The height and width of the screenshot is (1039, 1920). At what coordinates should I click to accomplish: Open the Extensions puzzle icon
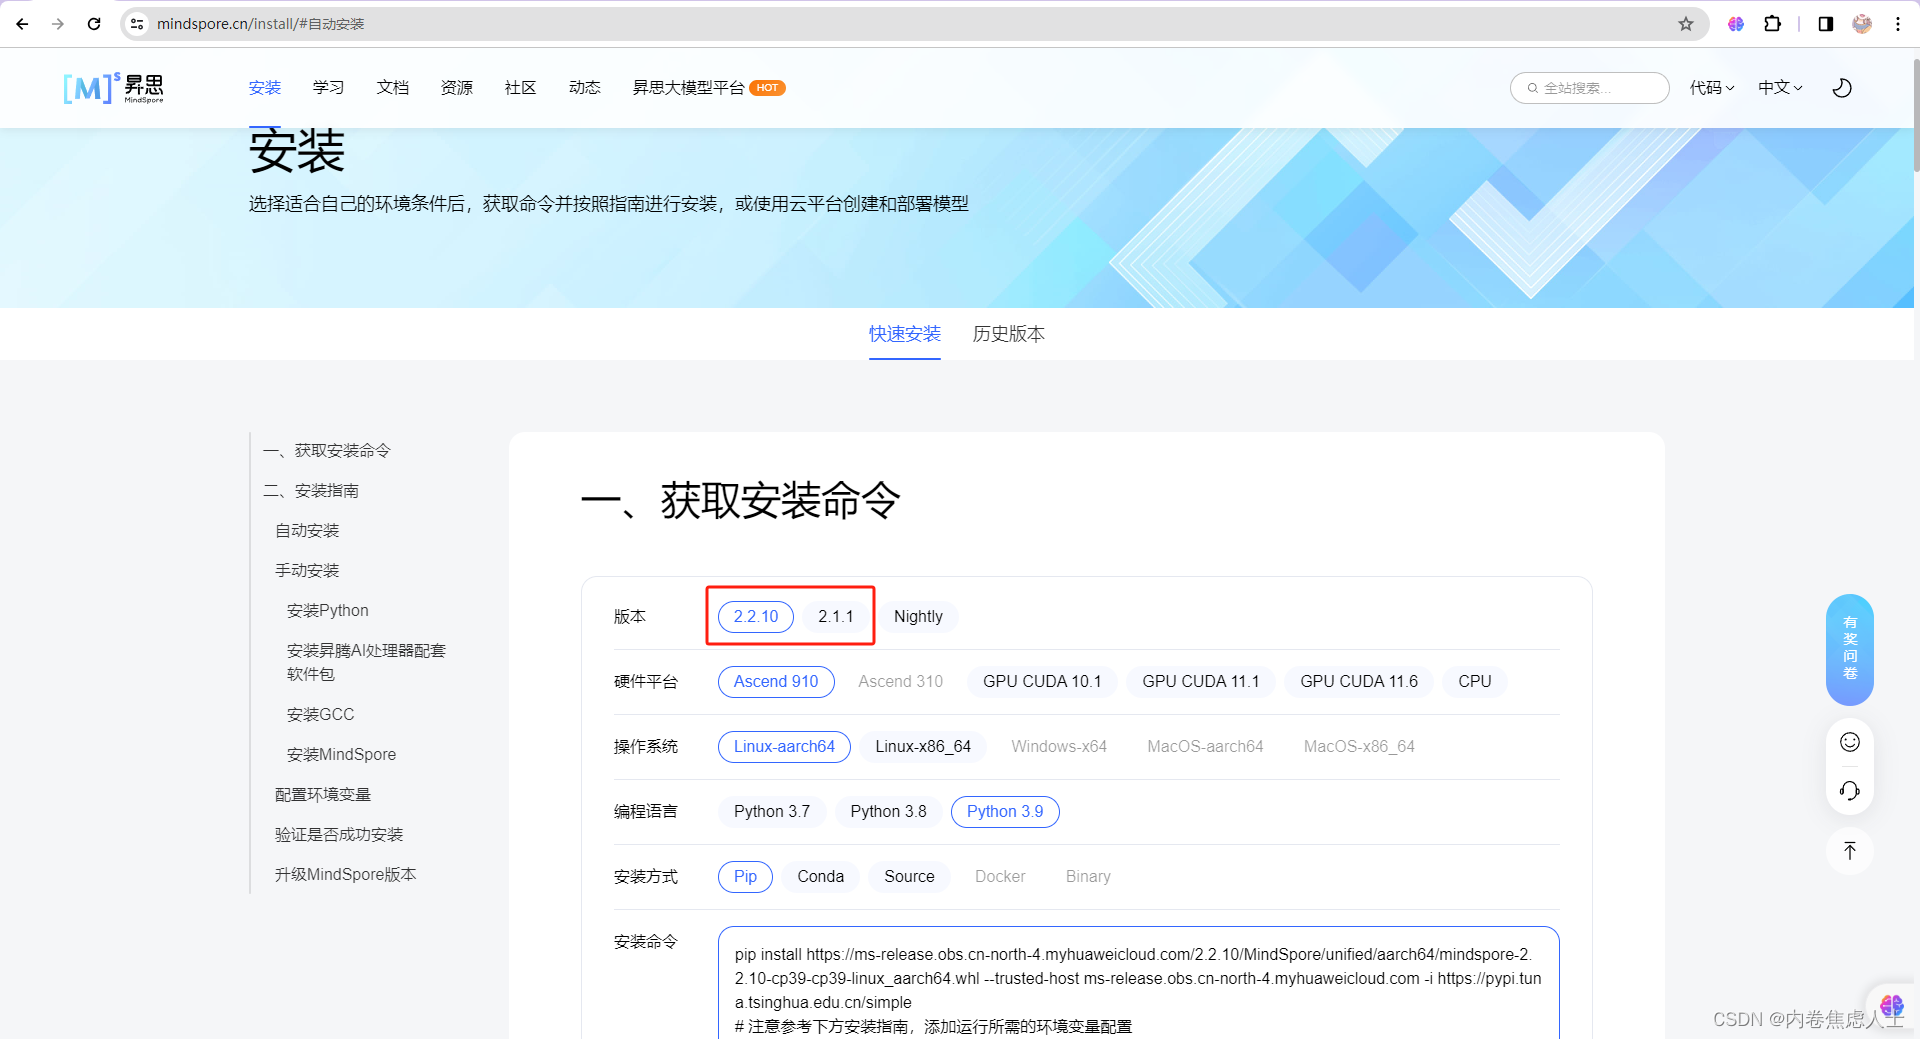(1772, 24)
